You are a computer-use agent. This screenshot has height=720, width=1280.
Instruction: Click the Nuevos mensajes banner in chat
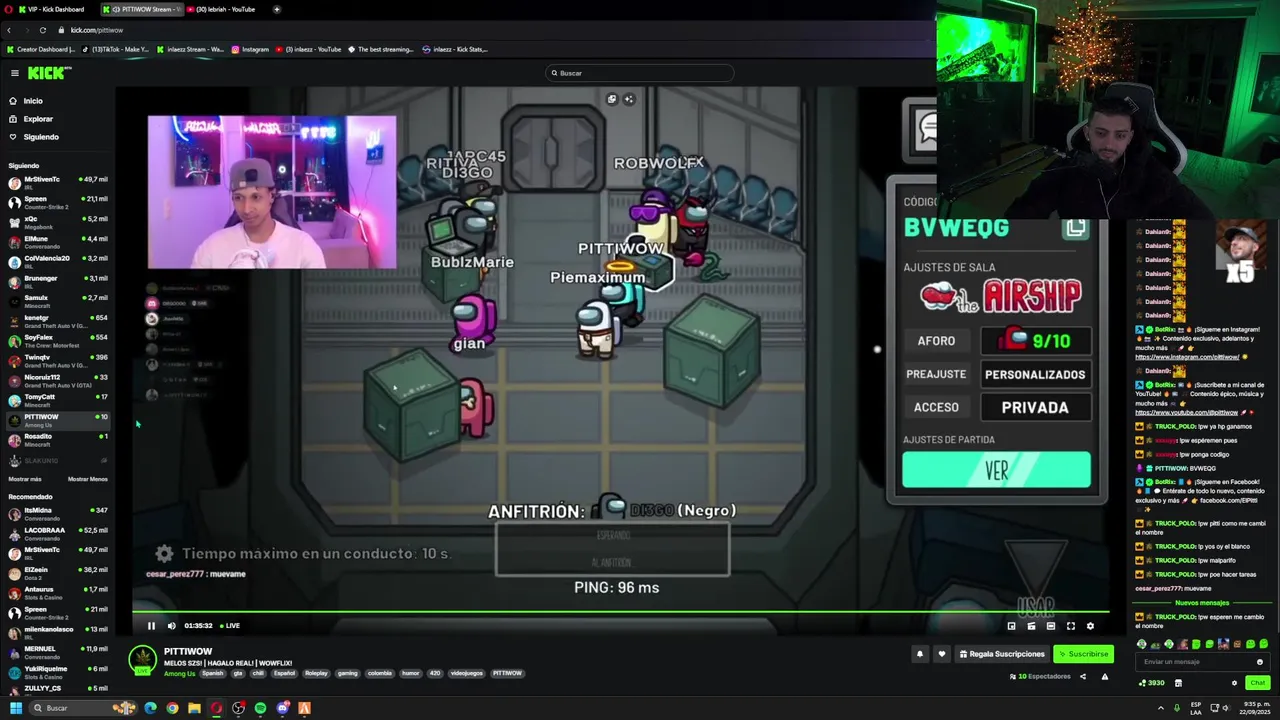(x=1202, y=603)
